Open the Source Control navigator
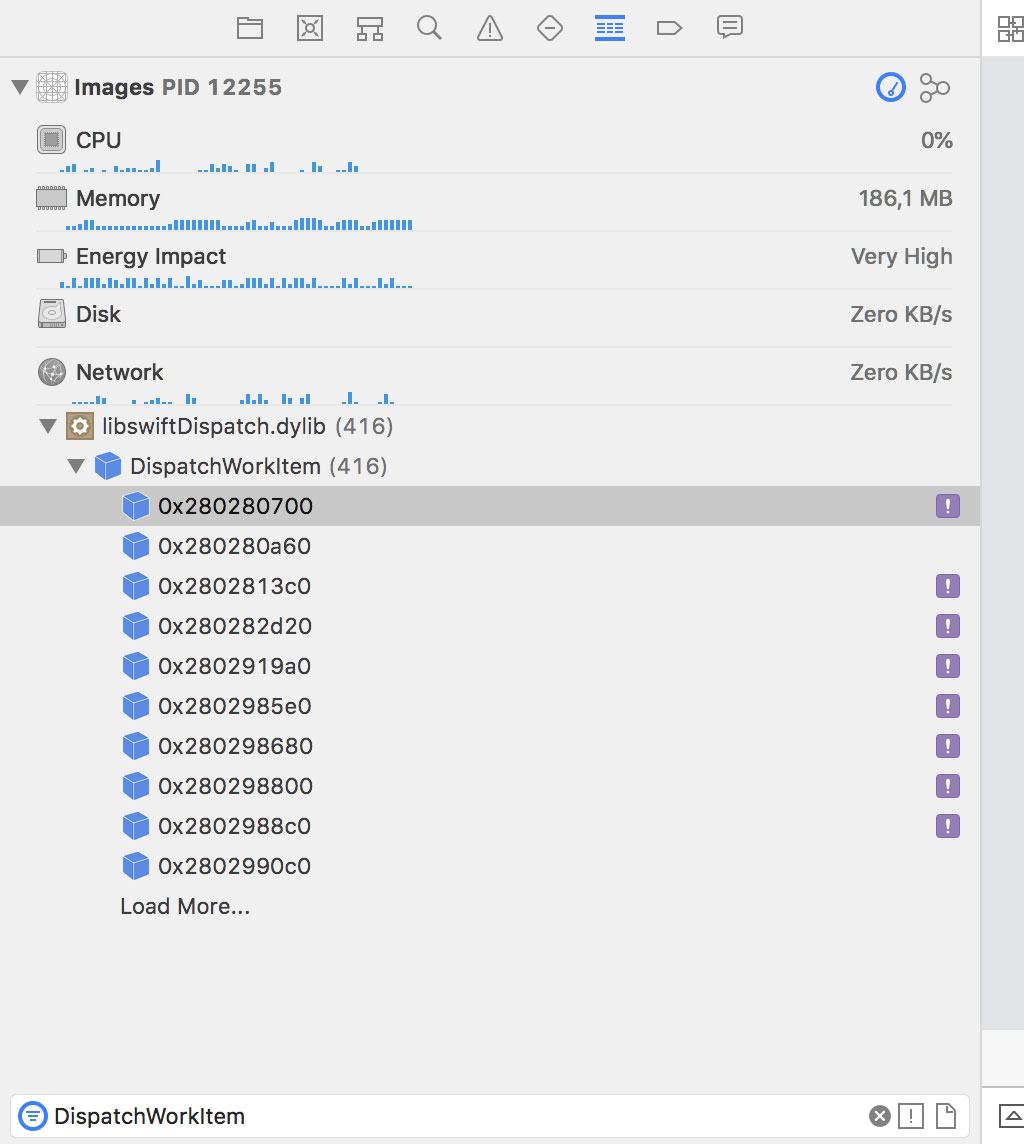The width and height of the screenshot is (1024, 1144). (309, 28)
